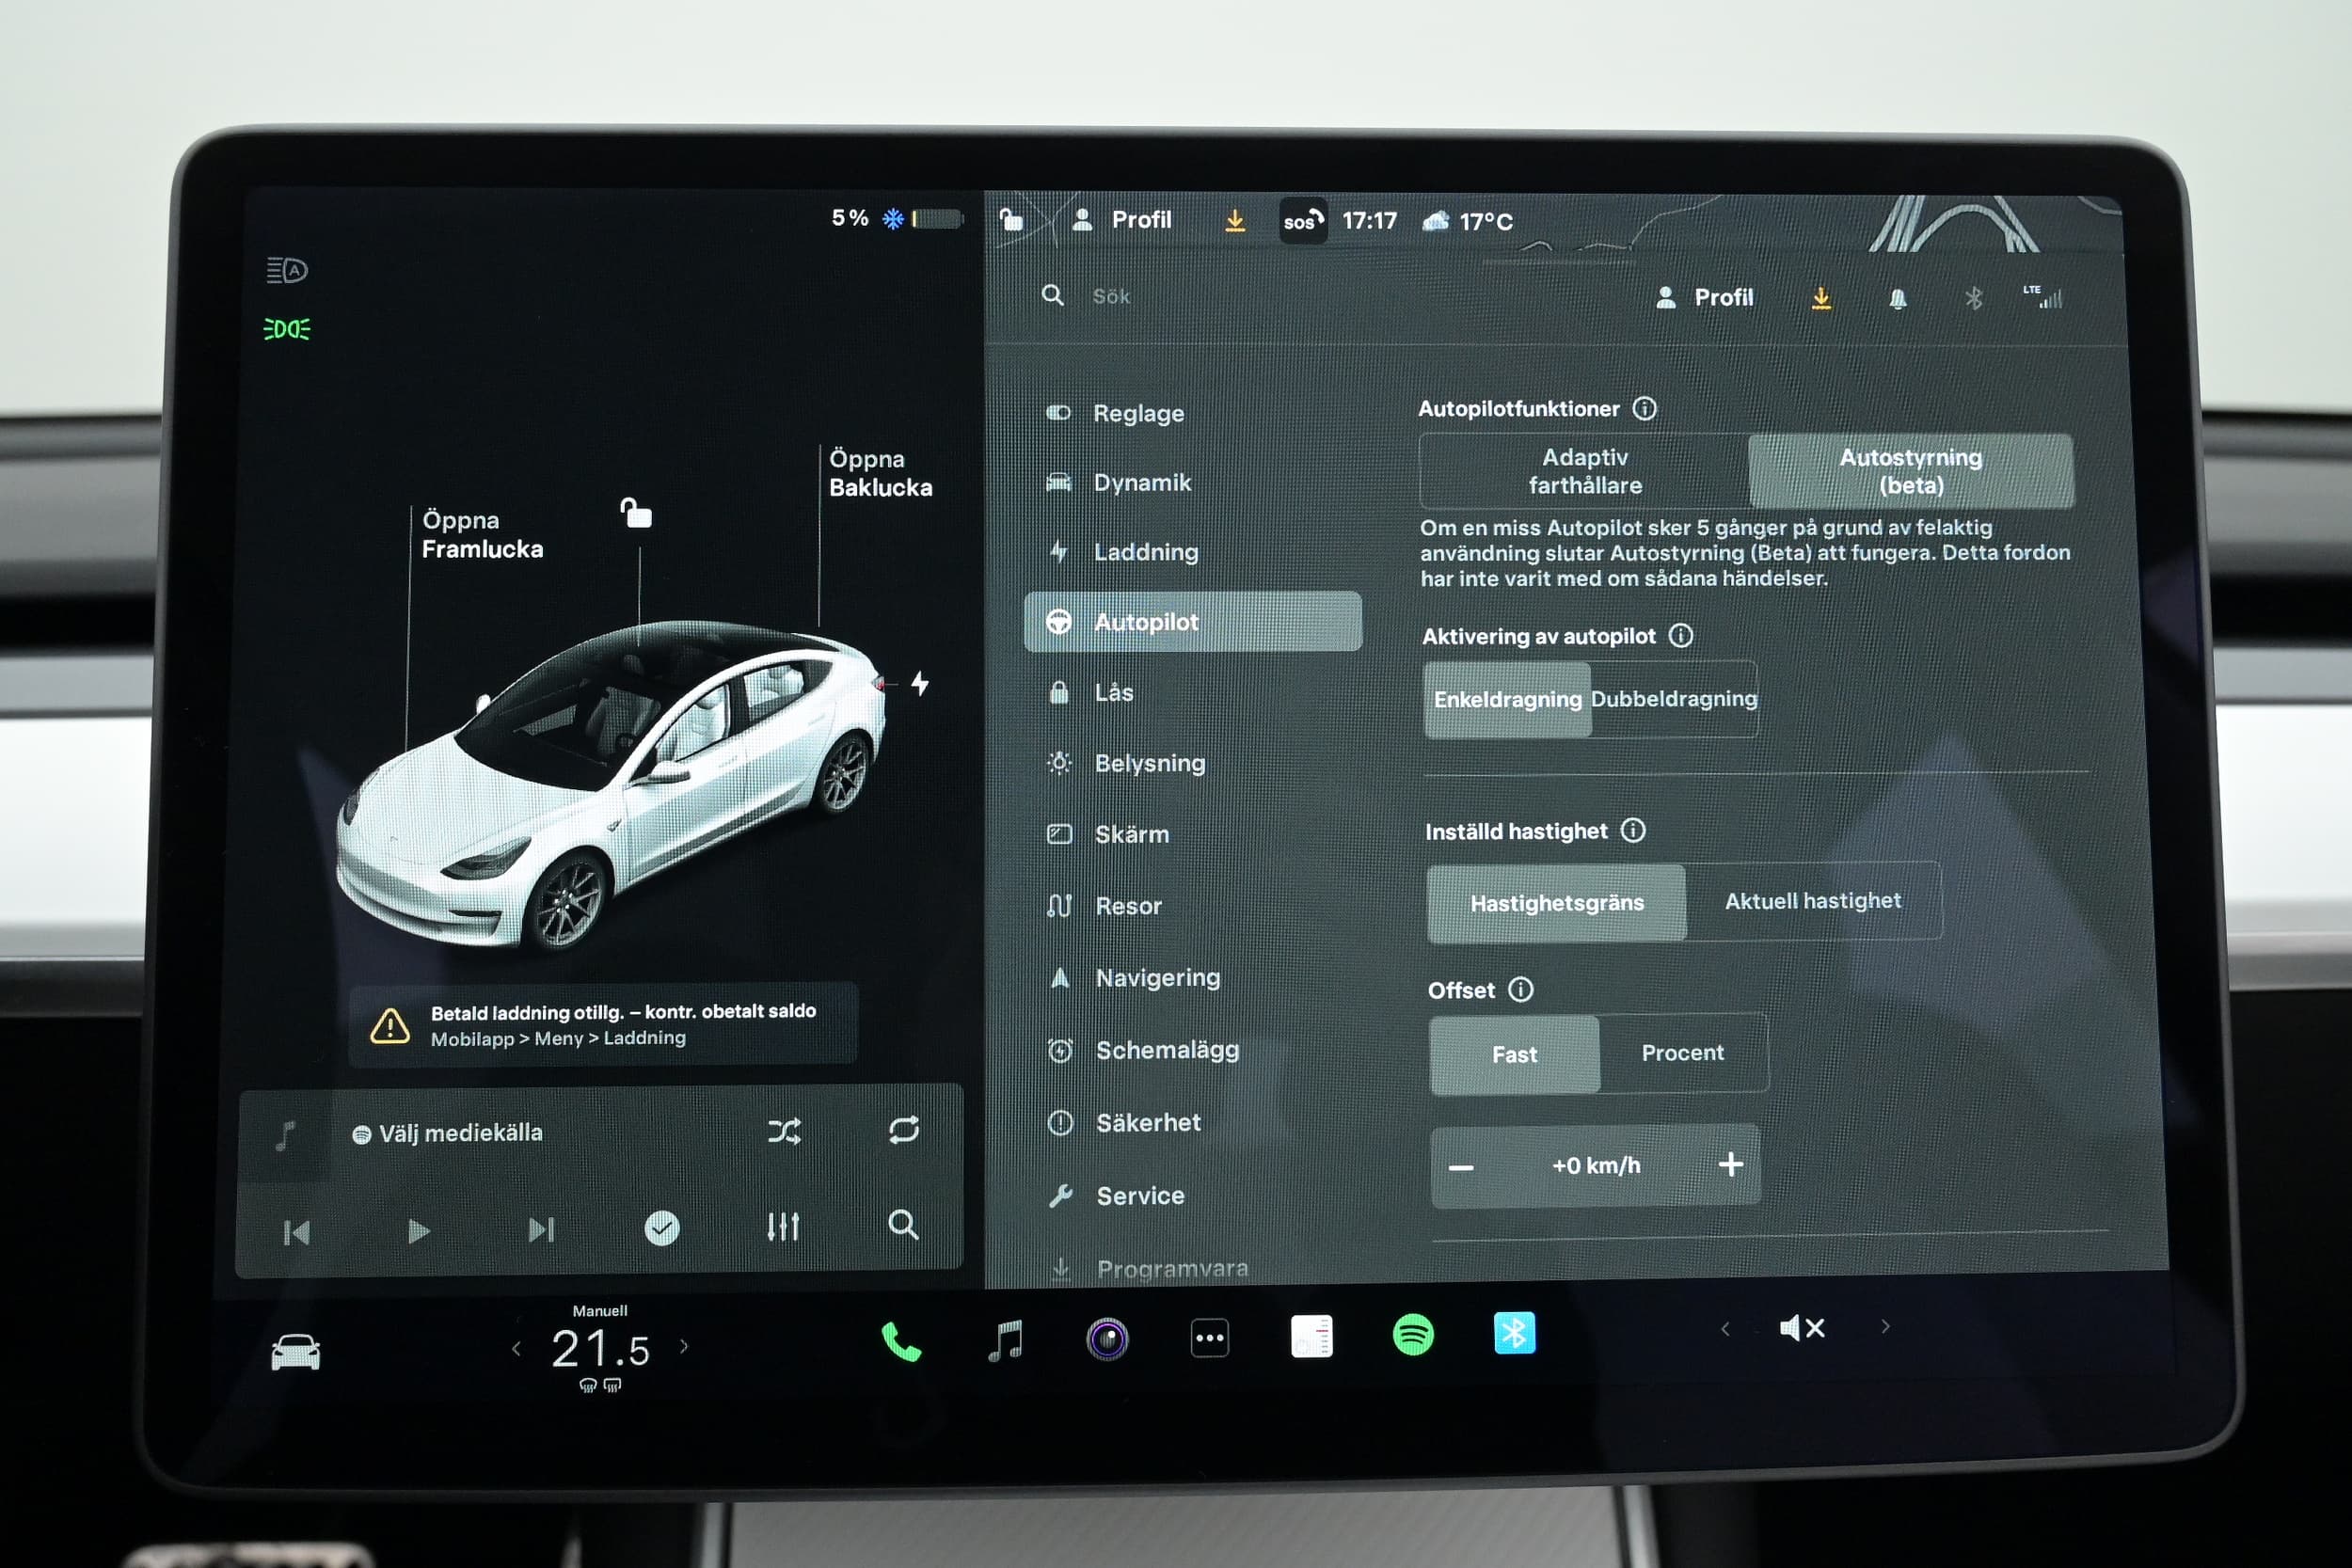Viewport: 2352px width, 1568px height.
Task: Set speed to Aktuell hastighet
Action: [x=1812, y=901]
